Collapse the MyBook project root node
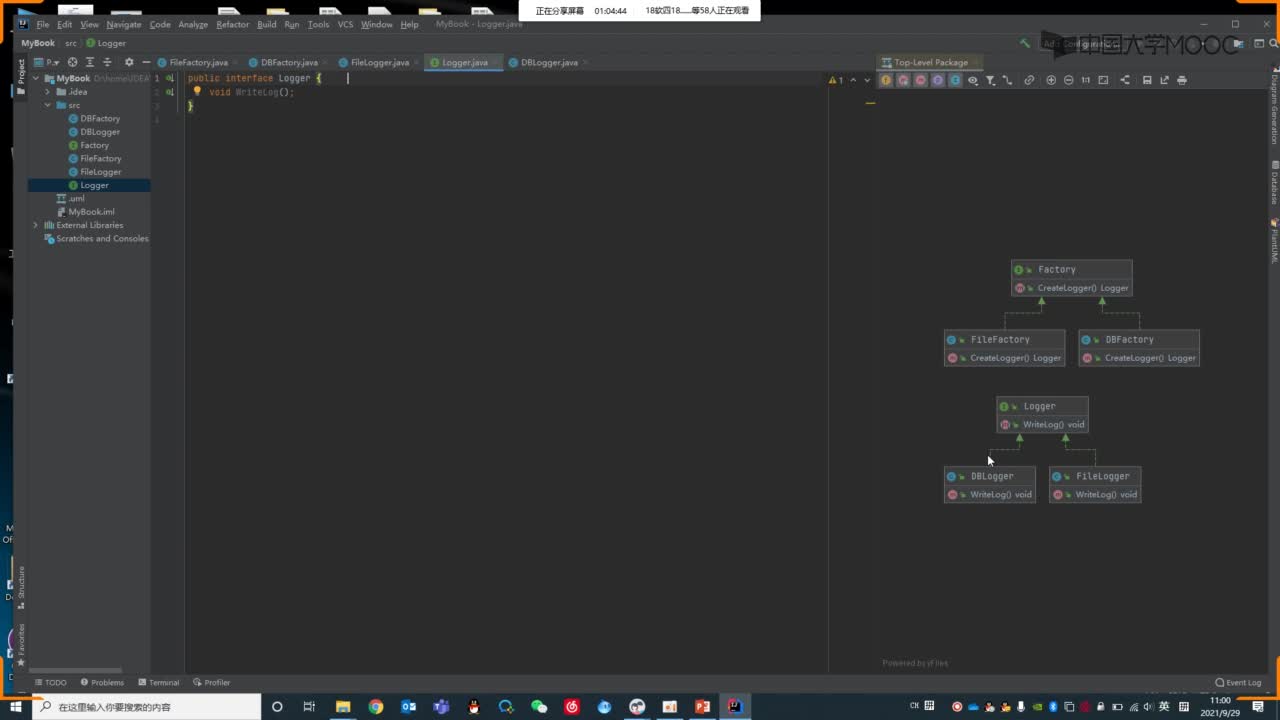This screenshot has height=720, width=1280. point(36,78)
